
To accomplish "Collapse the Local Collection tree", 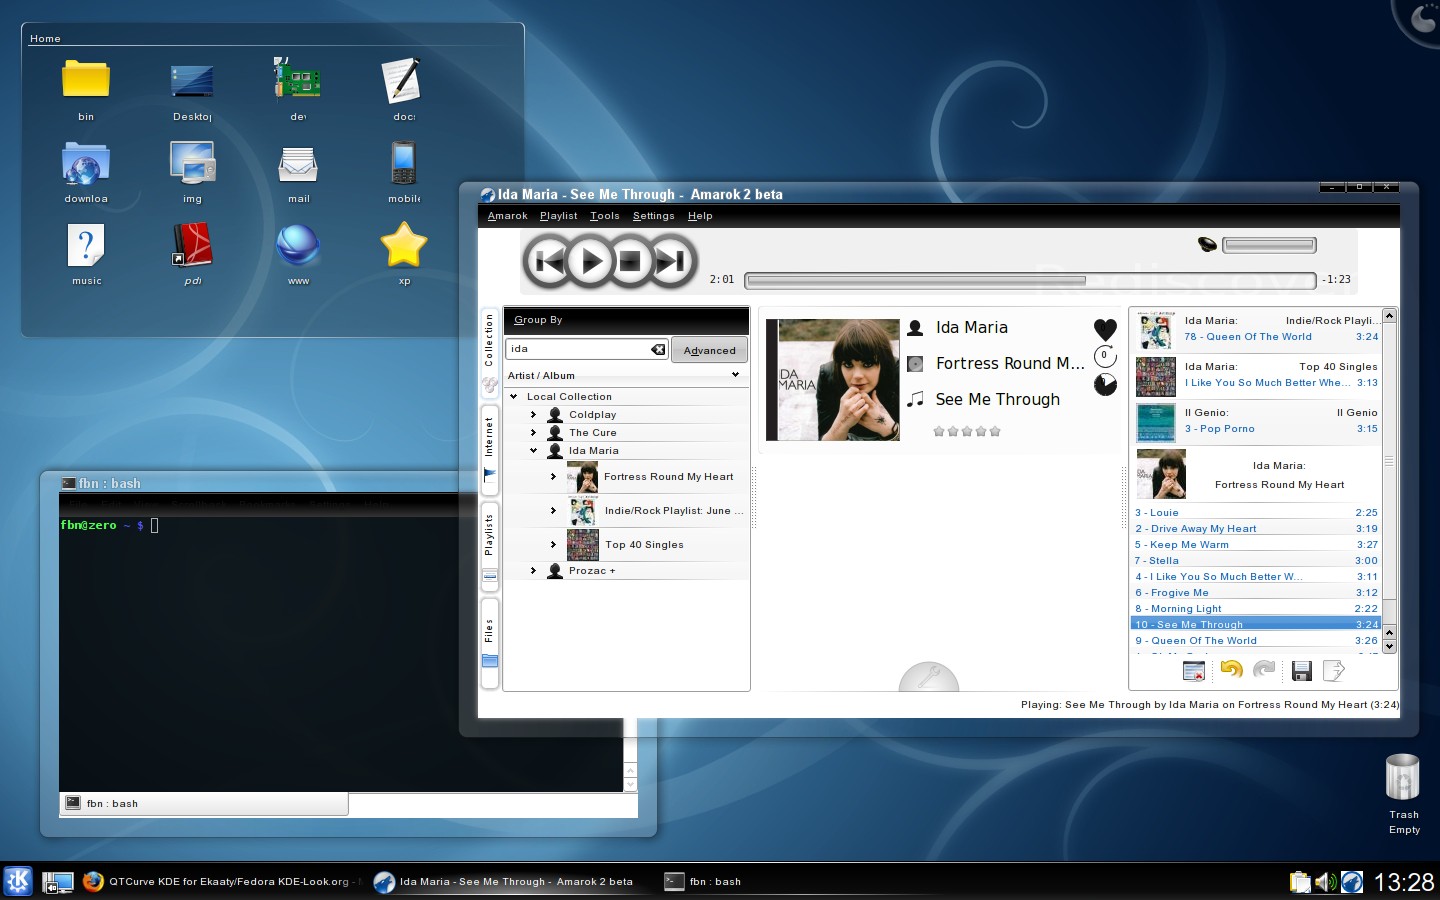I will coord(514,397).
